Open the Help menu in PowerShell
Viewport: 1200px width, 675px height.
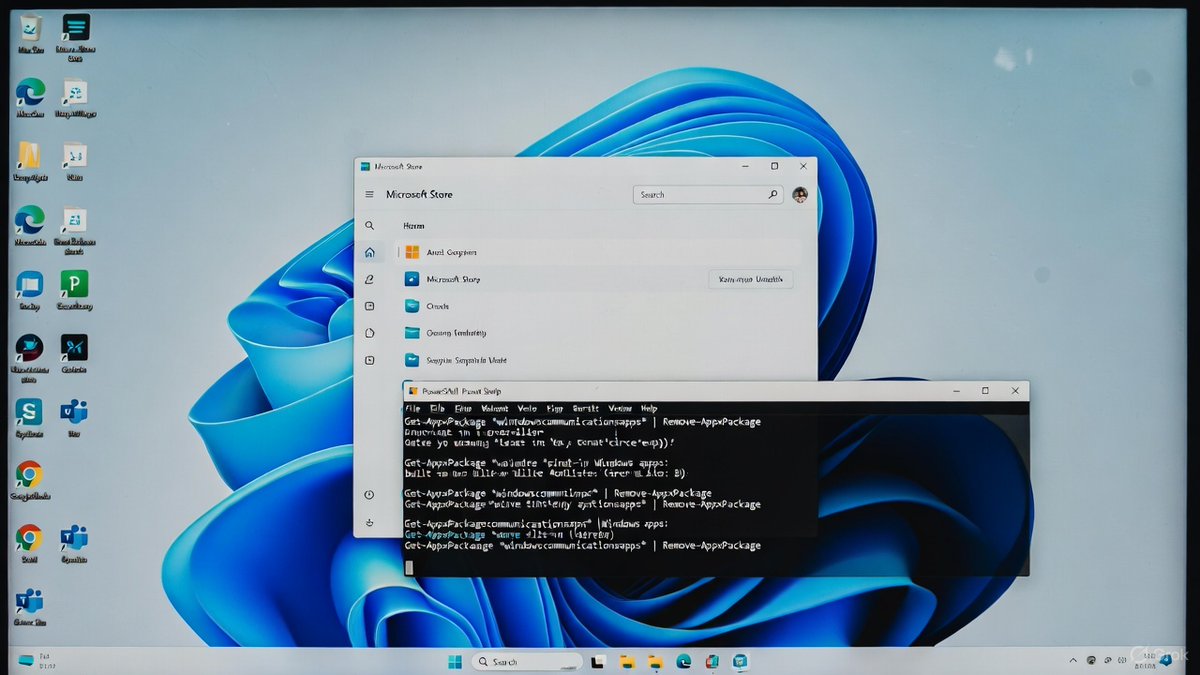[649, 409]
